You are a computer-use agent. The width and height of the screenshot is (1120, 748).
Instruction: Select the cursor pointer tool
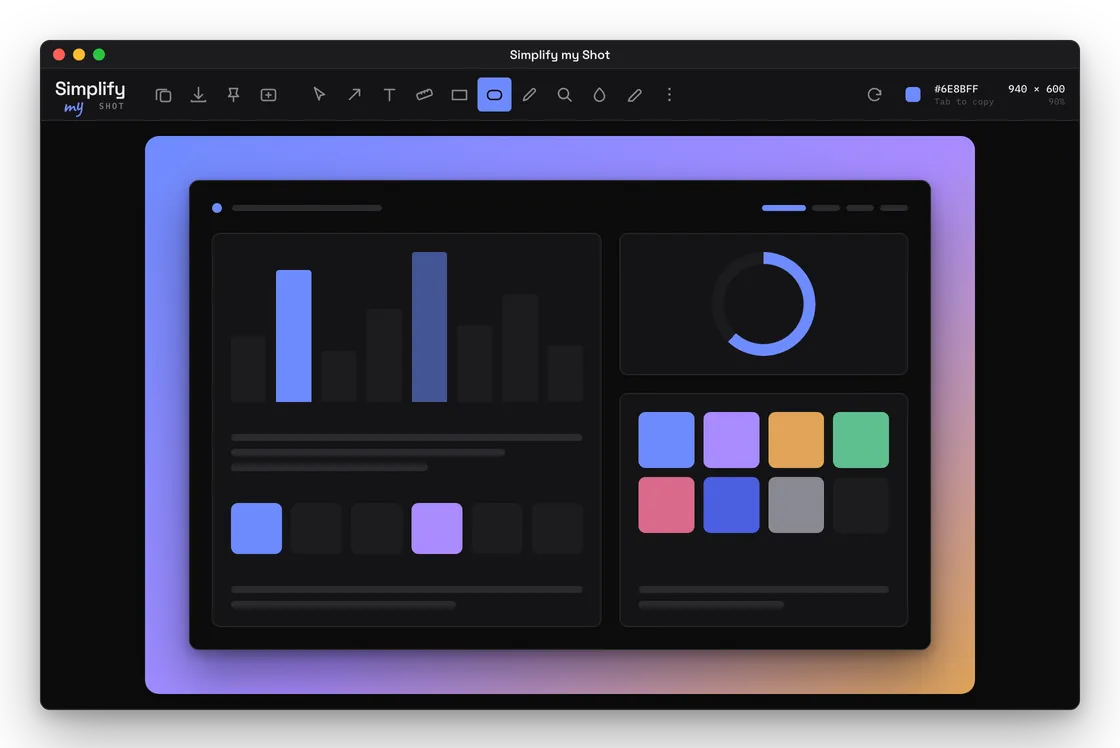coord(319,94)
